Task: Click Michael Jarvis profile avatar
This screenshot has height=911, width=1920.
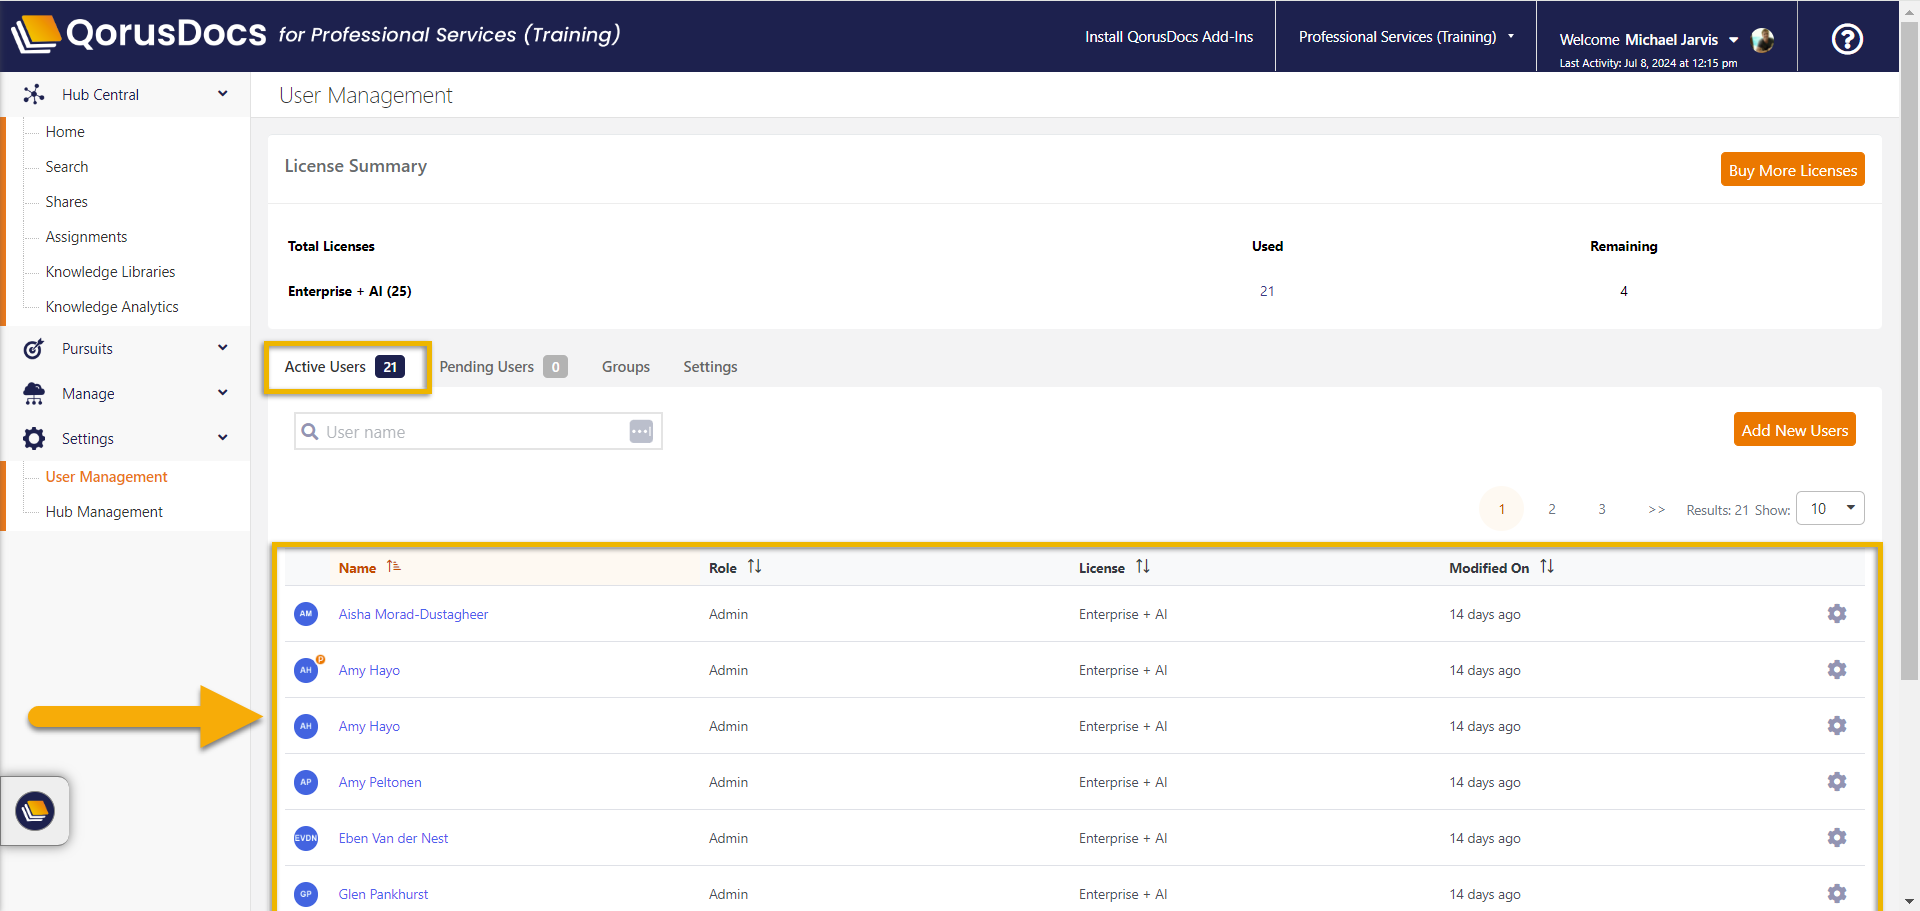Action: (1763, 40)
